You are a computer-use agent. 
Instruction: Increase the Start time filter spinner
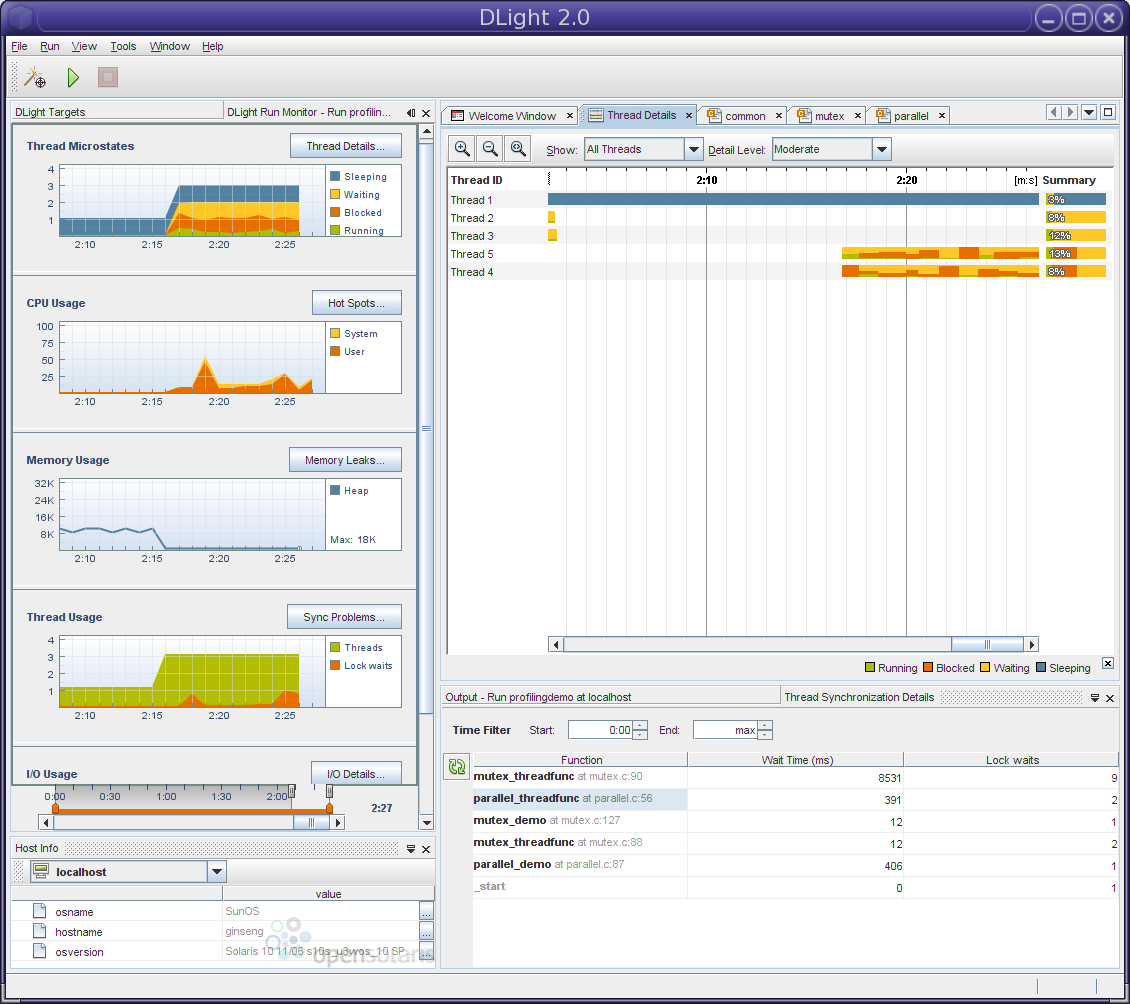[640, 725]
